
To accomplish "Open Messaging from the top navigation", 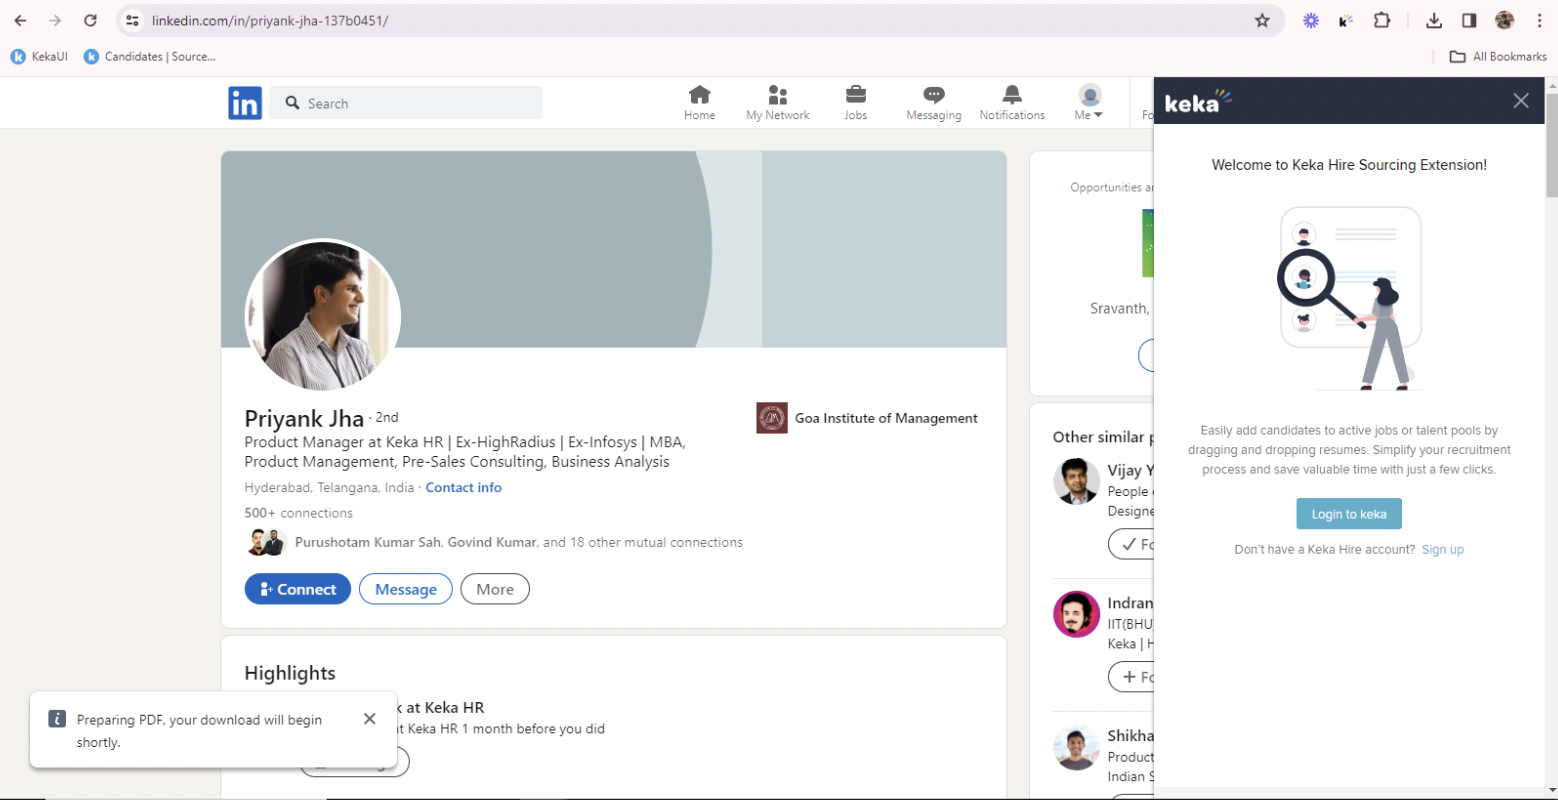I will pyautogui.click(x=933, y=103).
